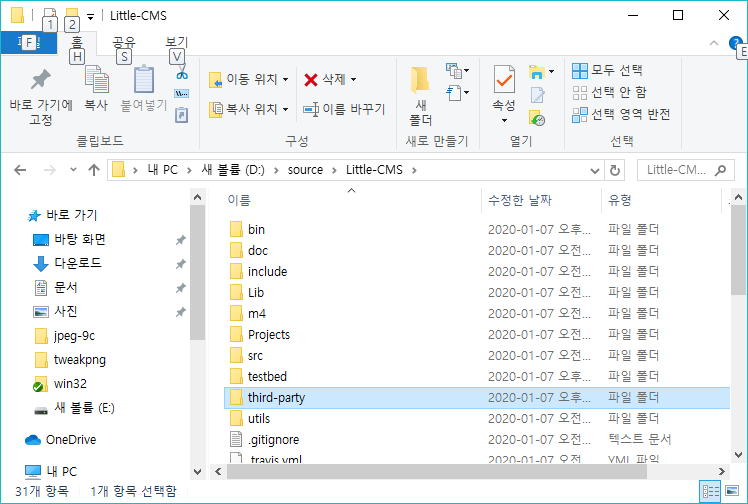The image size is (748, 504).
Task: Click the new folder icon in title bar
Action: pos(72,15)
